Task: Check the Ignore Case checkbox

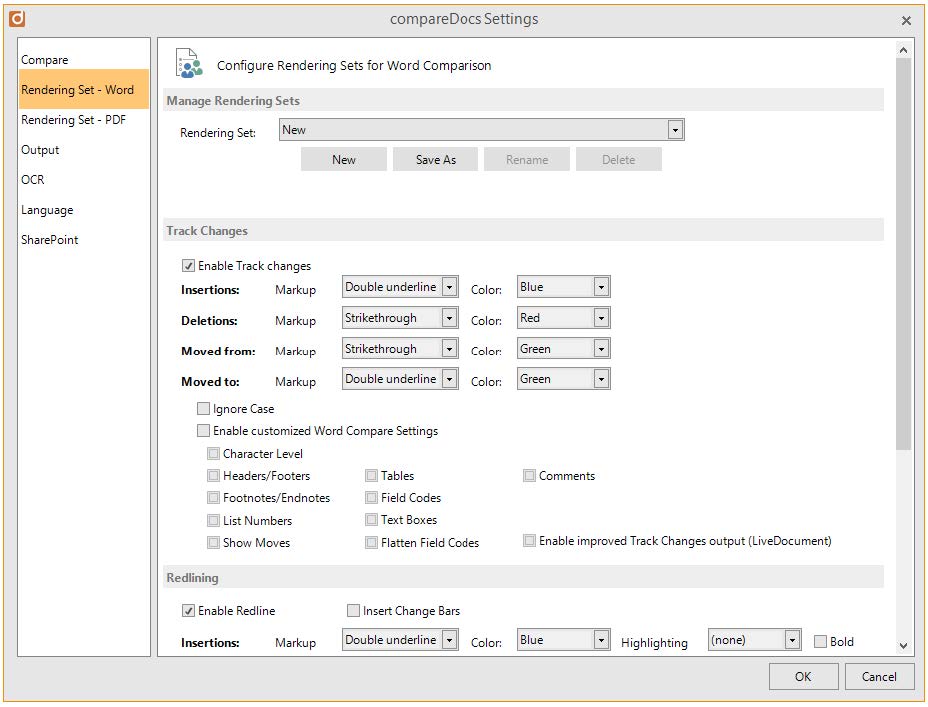Action: click(x=203, y=408)
